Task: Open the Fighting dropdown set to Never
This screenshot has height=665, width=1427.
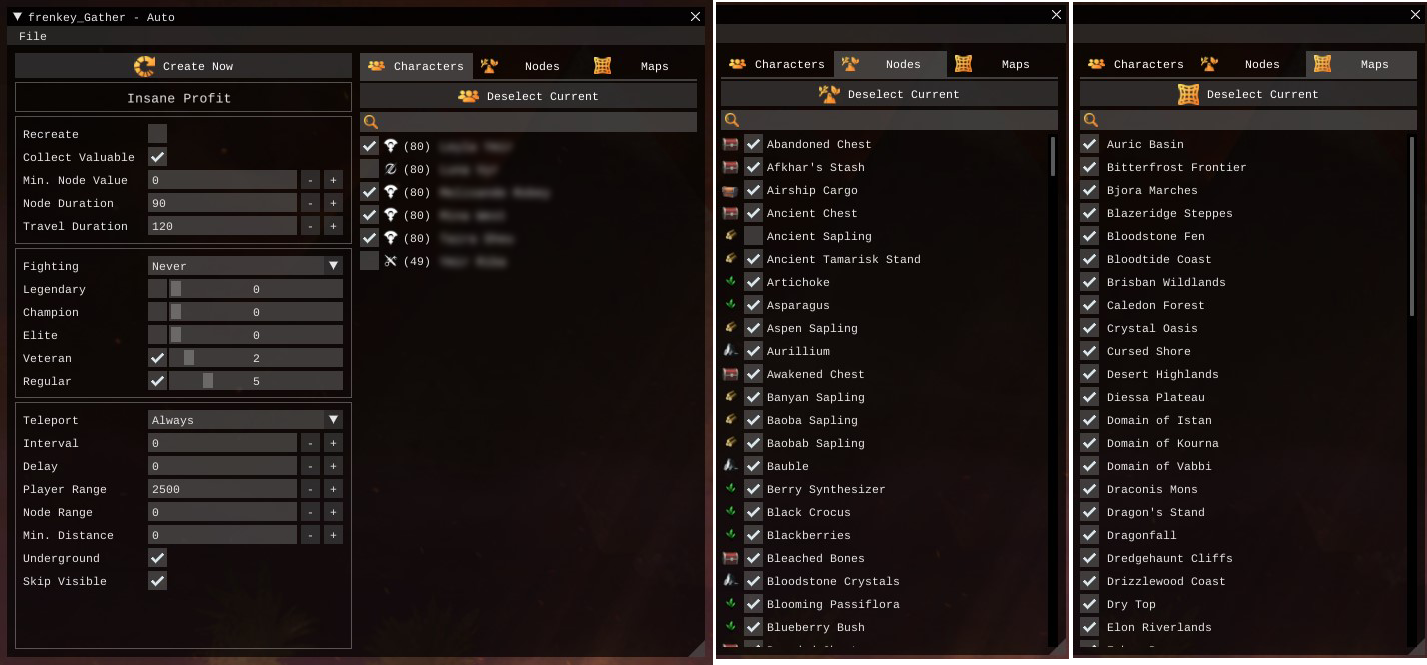Action: [x=245, y=266]
